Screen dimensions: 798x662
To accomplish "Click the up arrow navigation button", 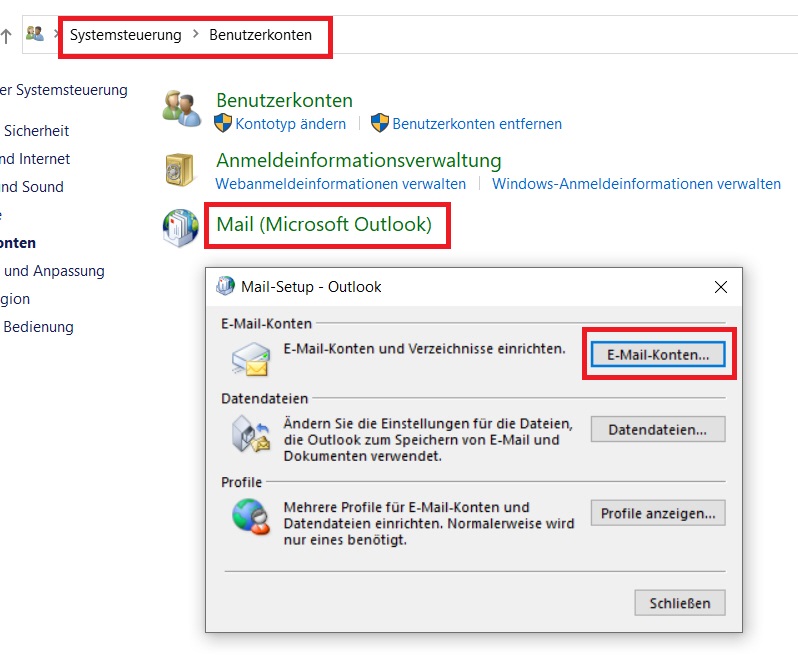I will coord(6,36).
